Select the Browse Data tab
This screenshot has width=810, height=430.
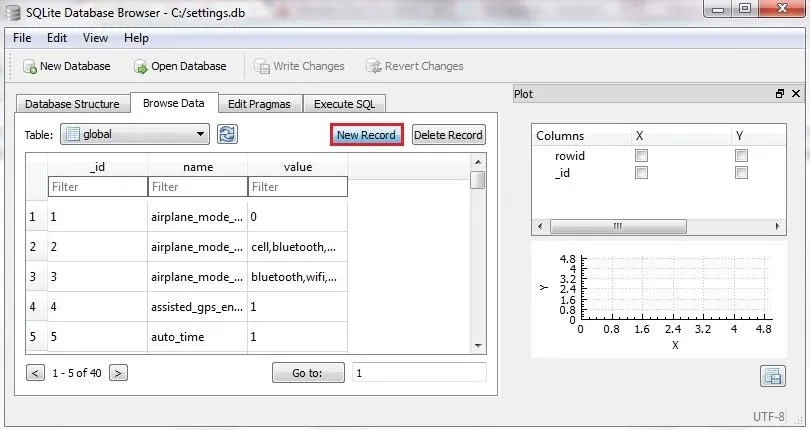point(174,103)
